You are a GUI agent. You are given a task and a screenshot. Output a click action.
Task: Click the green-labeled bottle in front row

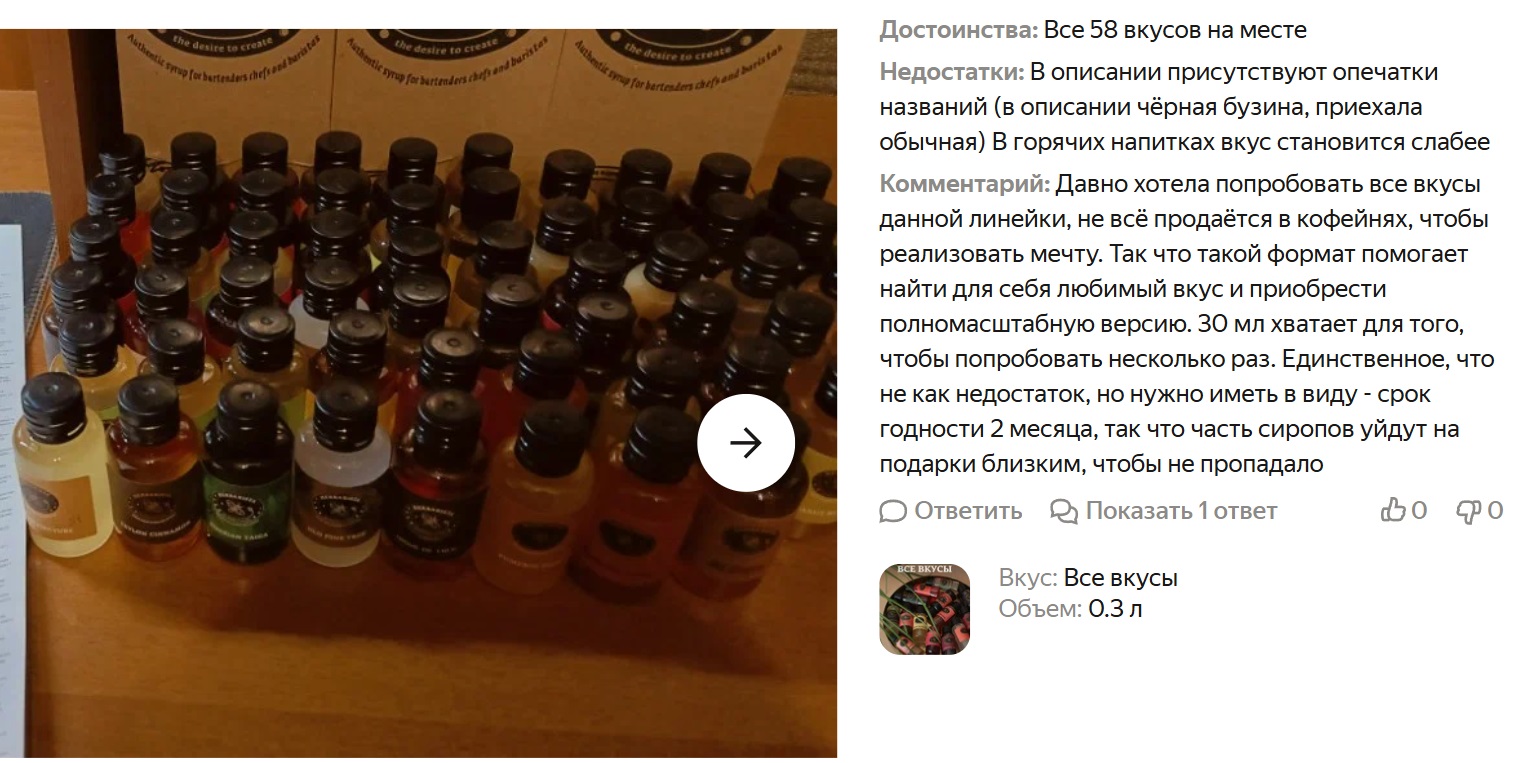[245, 470]
